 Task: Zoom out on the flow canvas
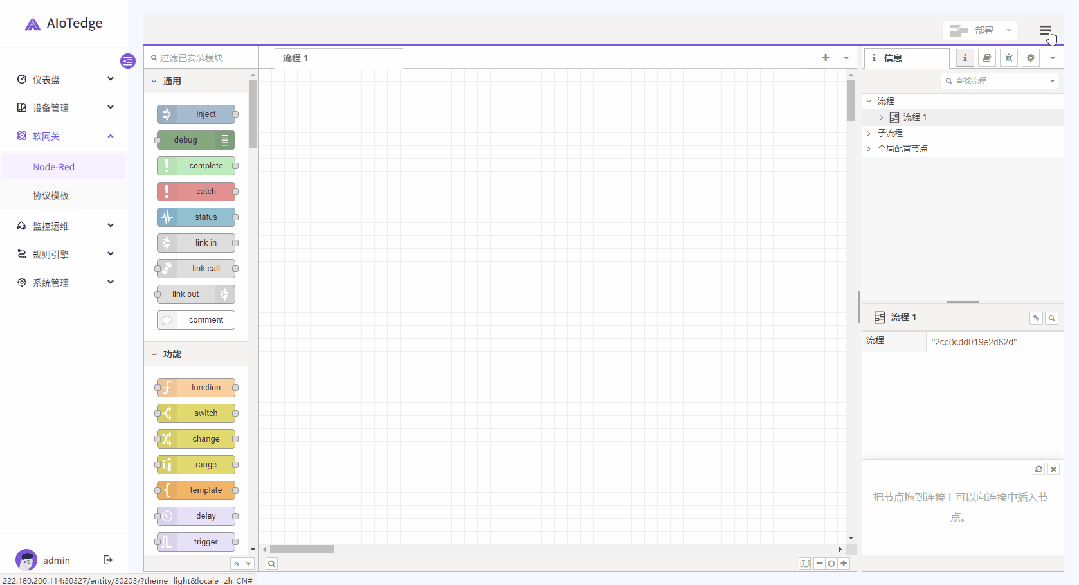point(819,564)
